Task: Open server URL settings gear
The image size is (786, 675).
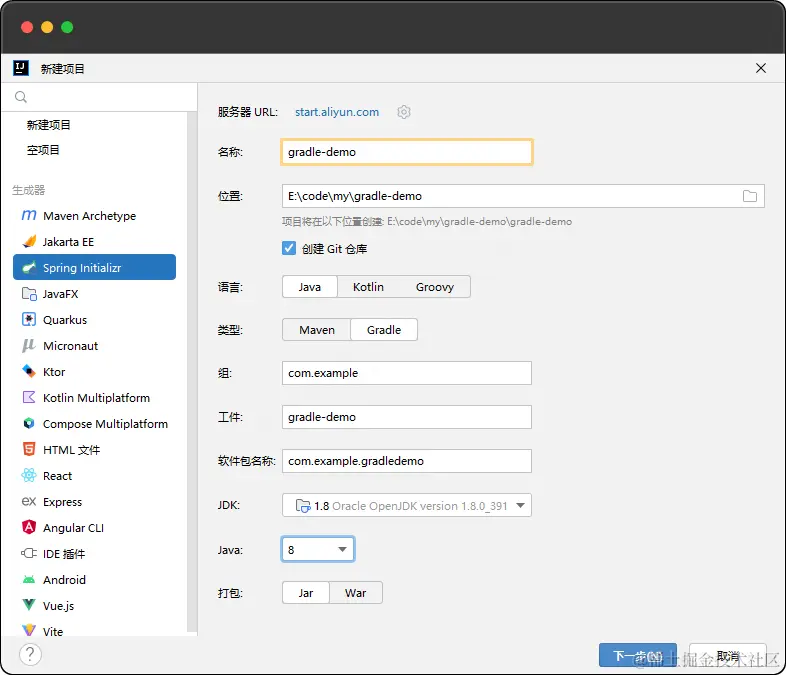Action: (x=404, y=112)
